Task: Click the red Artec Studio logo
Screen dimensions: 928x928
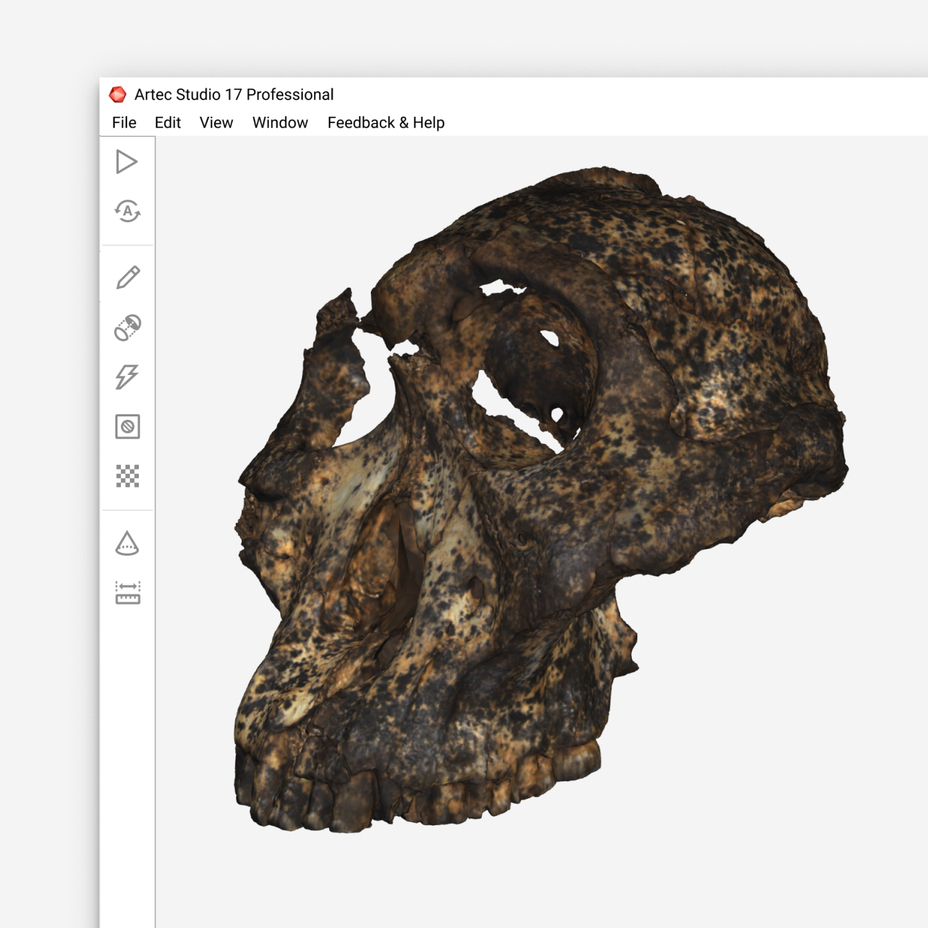Action: pyautogui.click(x=118, y=95)
